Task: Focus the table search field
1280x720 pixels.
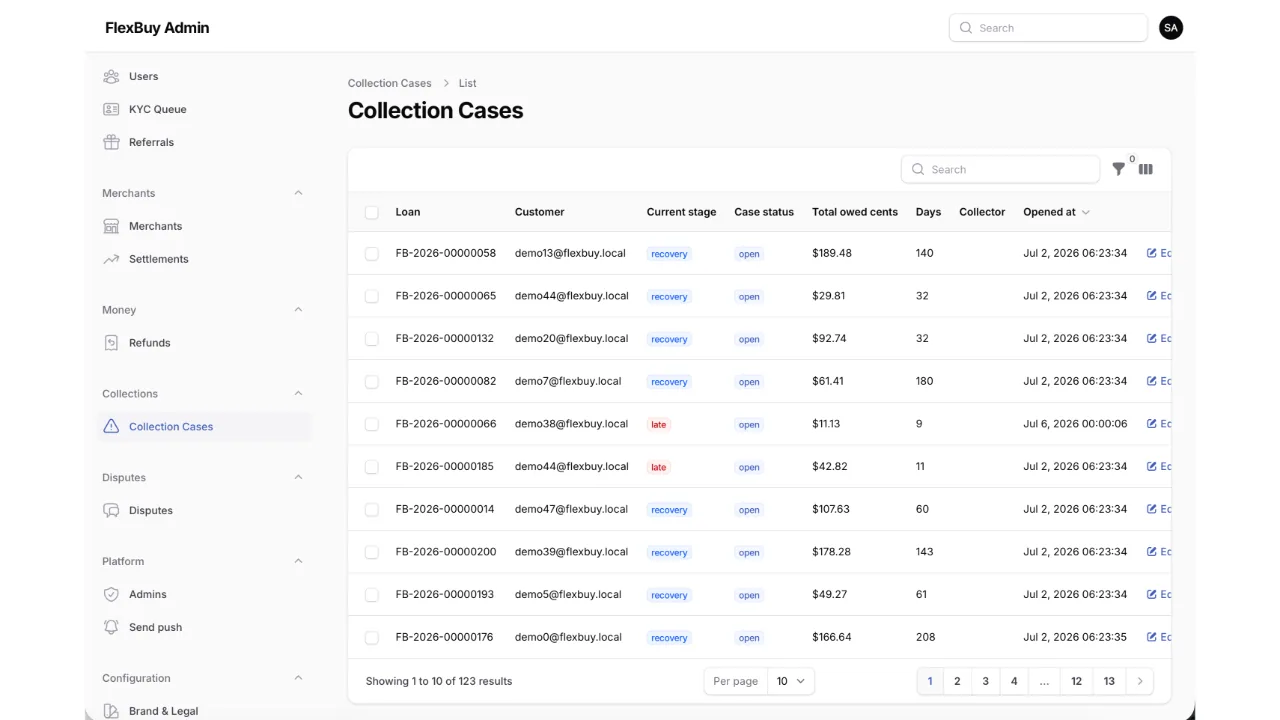Action: 1000,169
